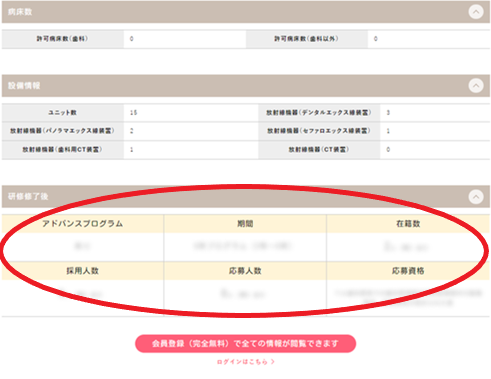Select the パノラマエックス線装置 label cell
This screenshot has width=491, height=379.
[x=63, y=131]
